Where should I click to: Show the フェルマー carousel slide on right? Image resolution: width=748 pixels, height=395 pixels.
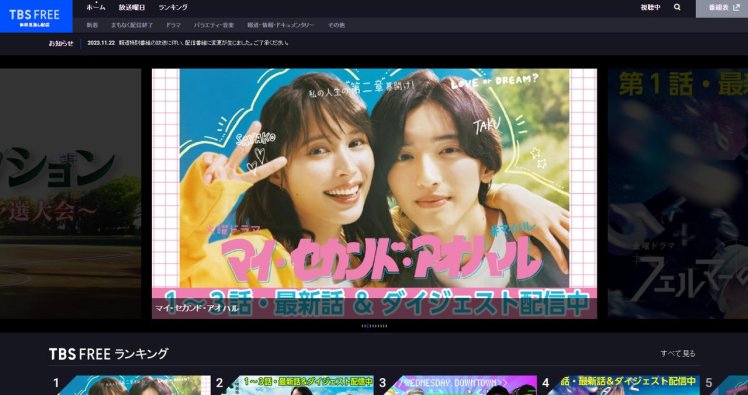(x=678, y=194)
